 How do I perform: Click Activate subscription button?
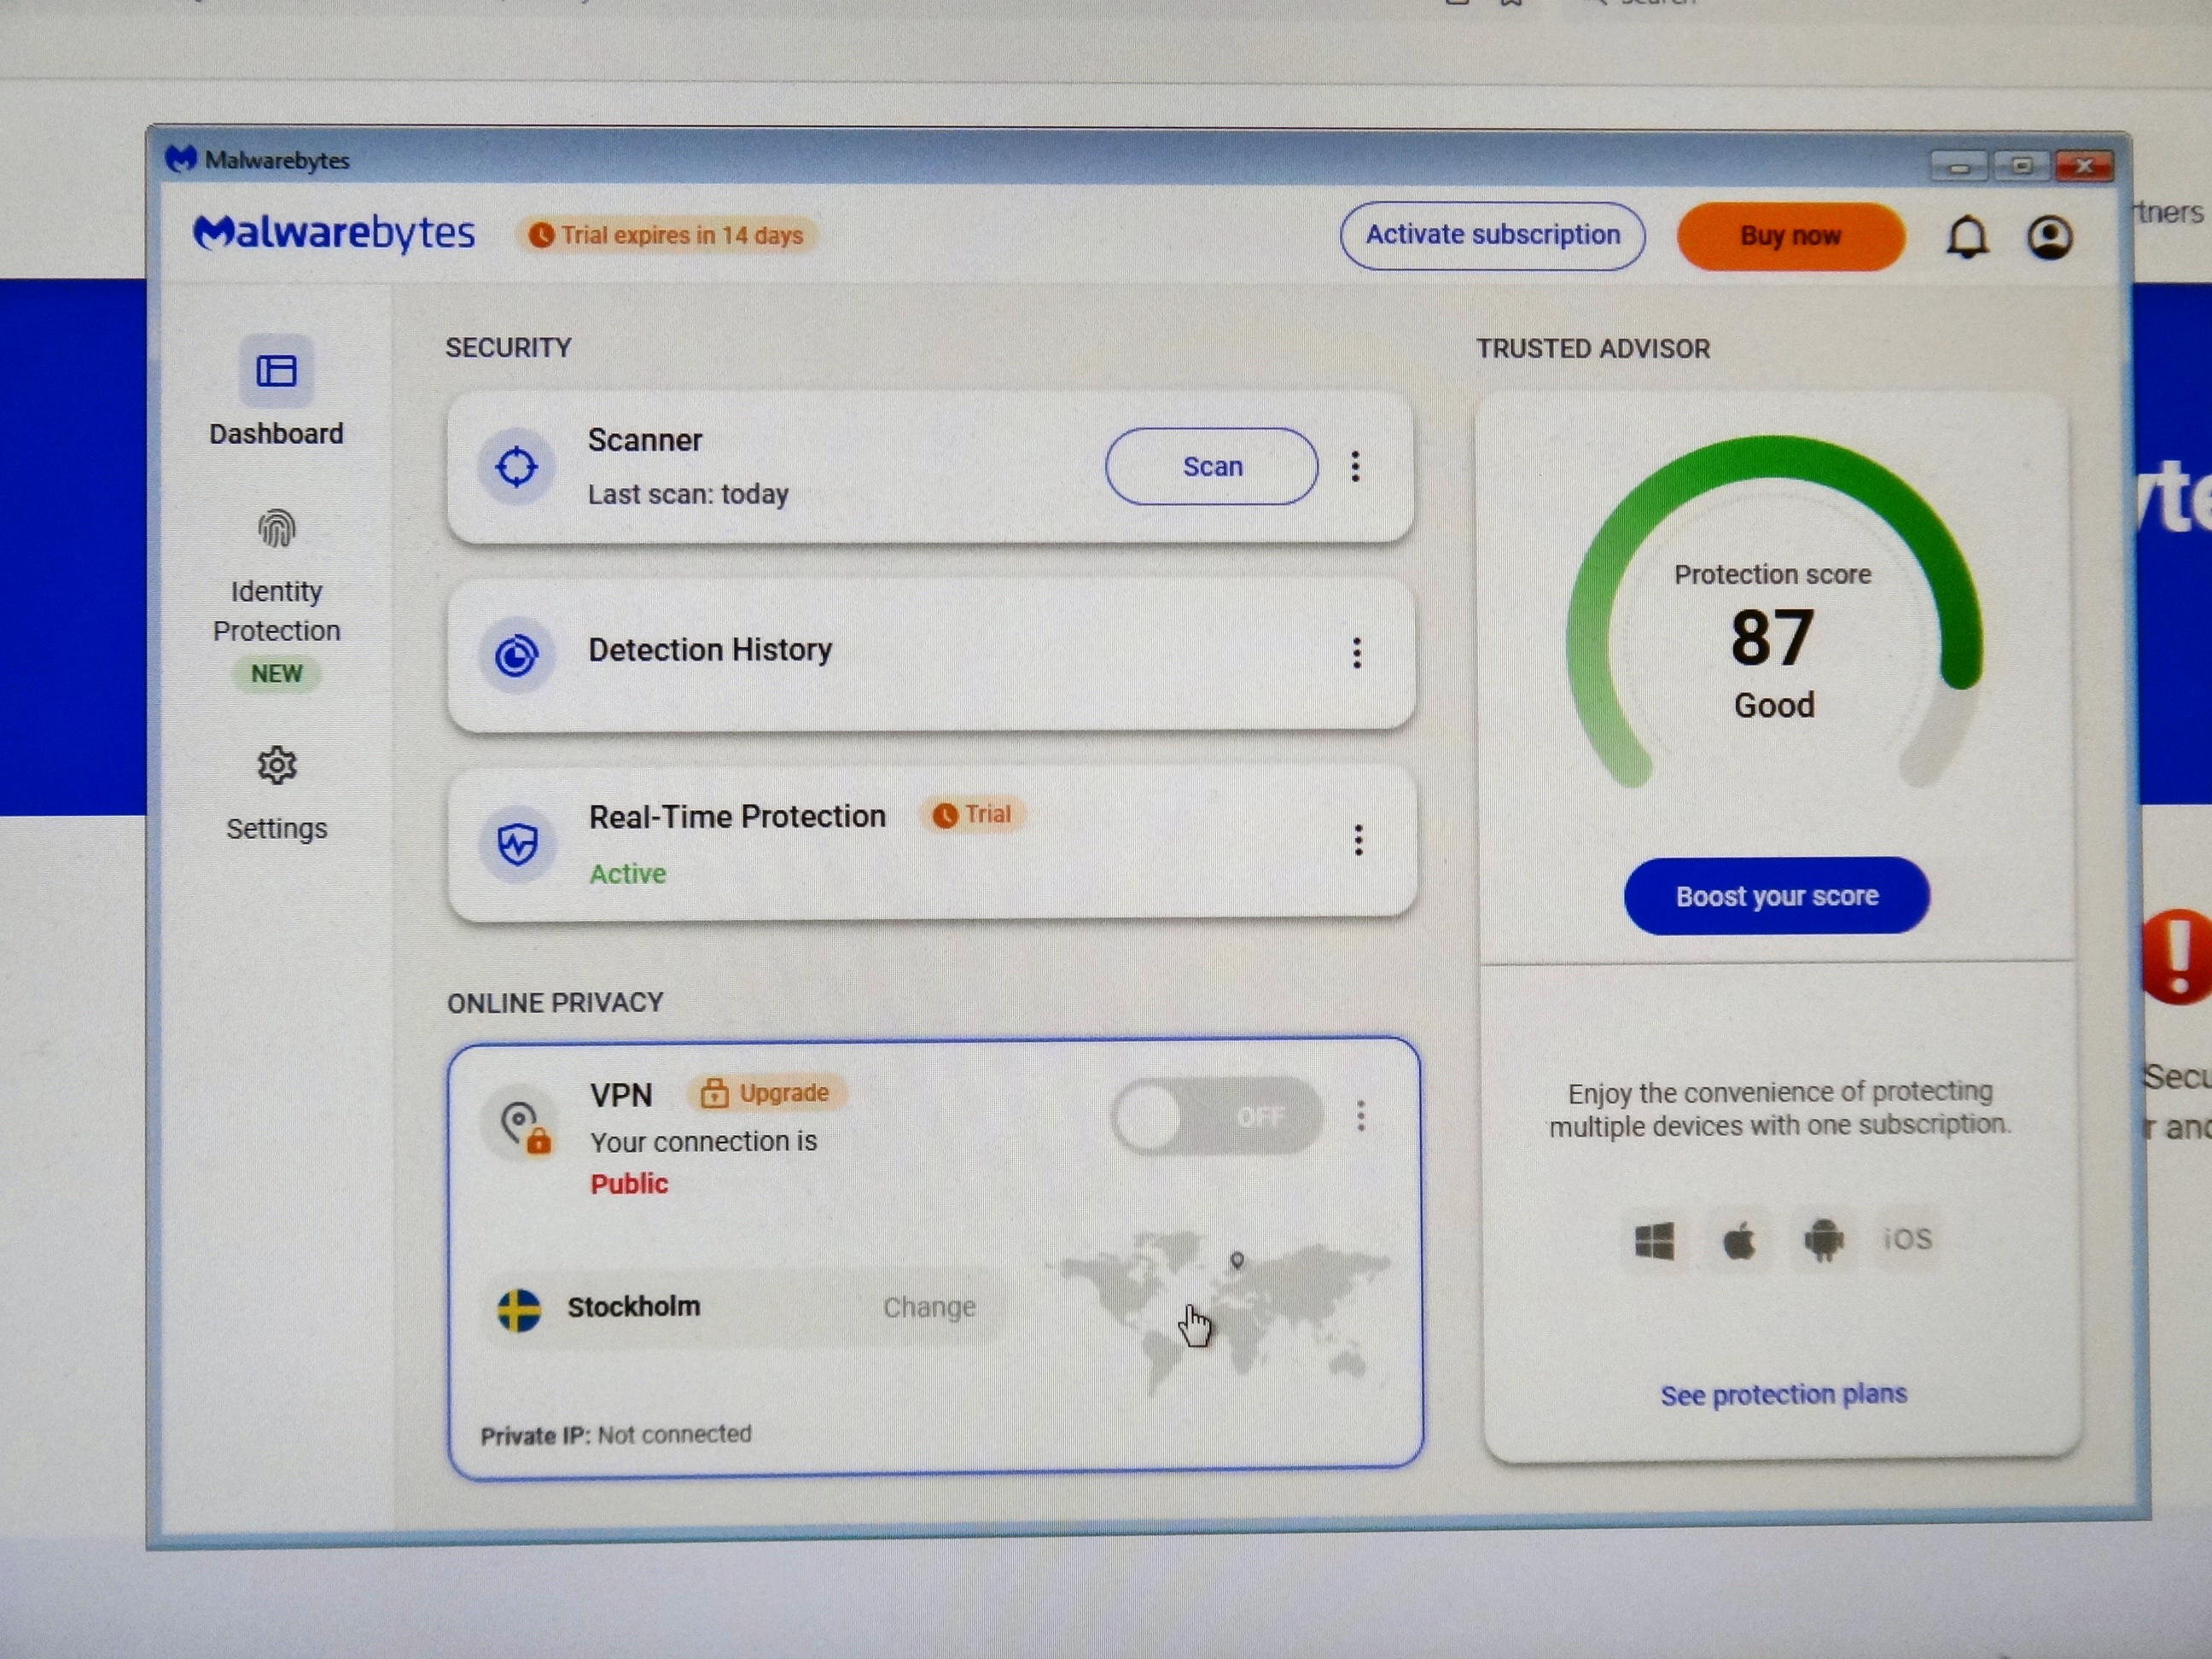point(1492,235)
